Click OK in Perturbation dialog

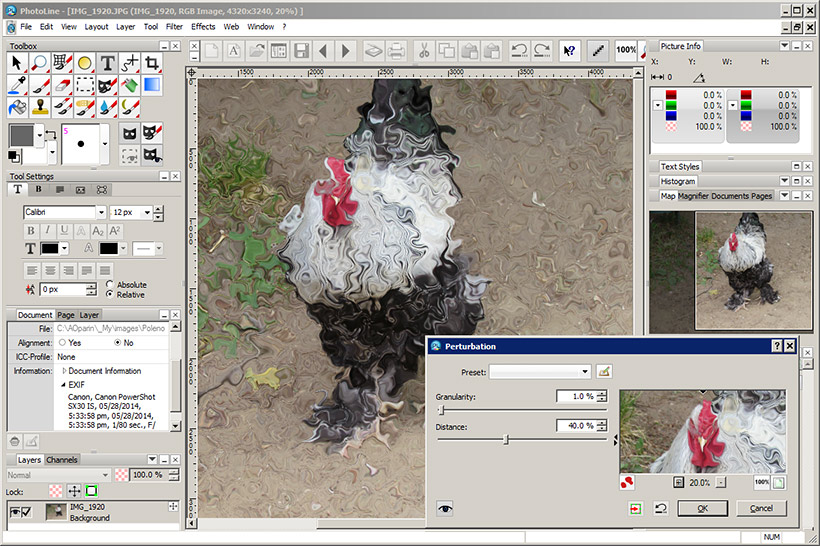[x=702, y=508]
